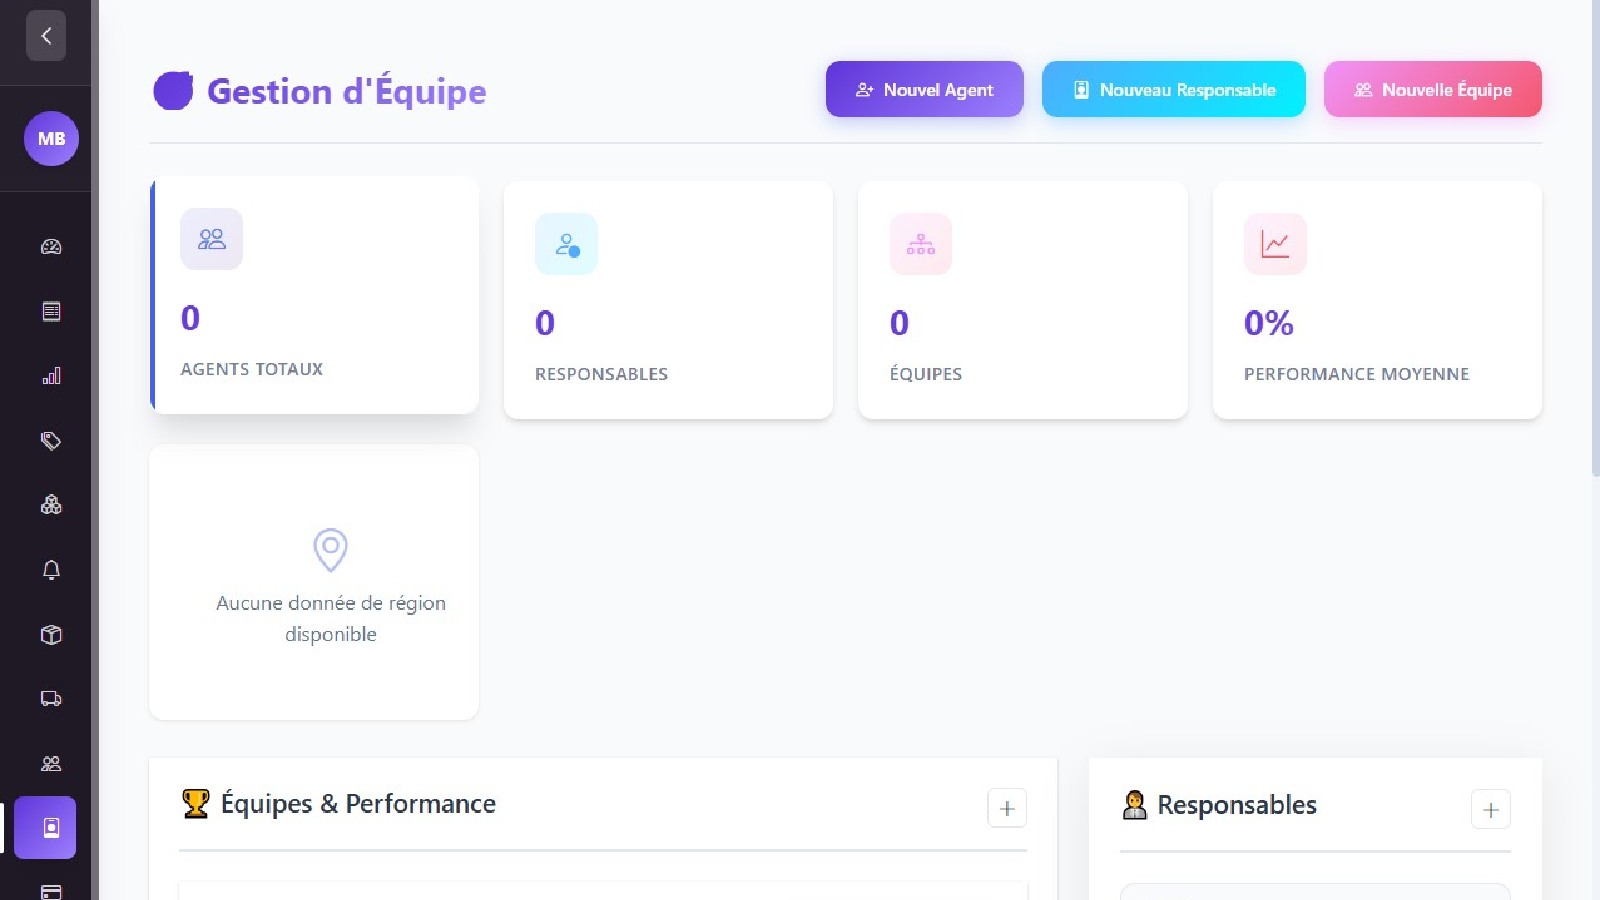Create a team with Nouvelle Équipe button
The height and width of the screenshot is (900, 1600).
[1432, 90]
